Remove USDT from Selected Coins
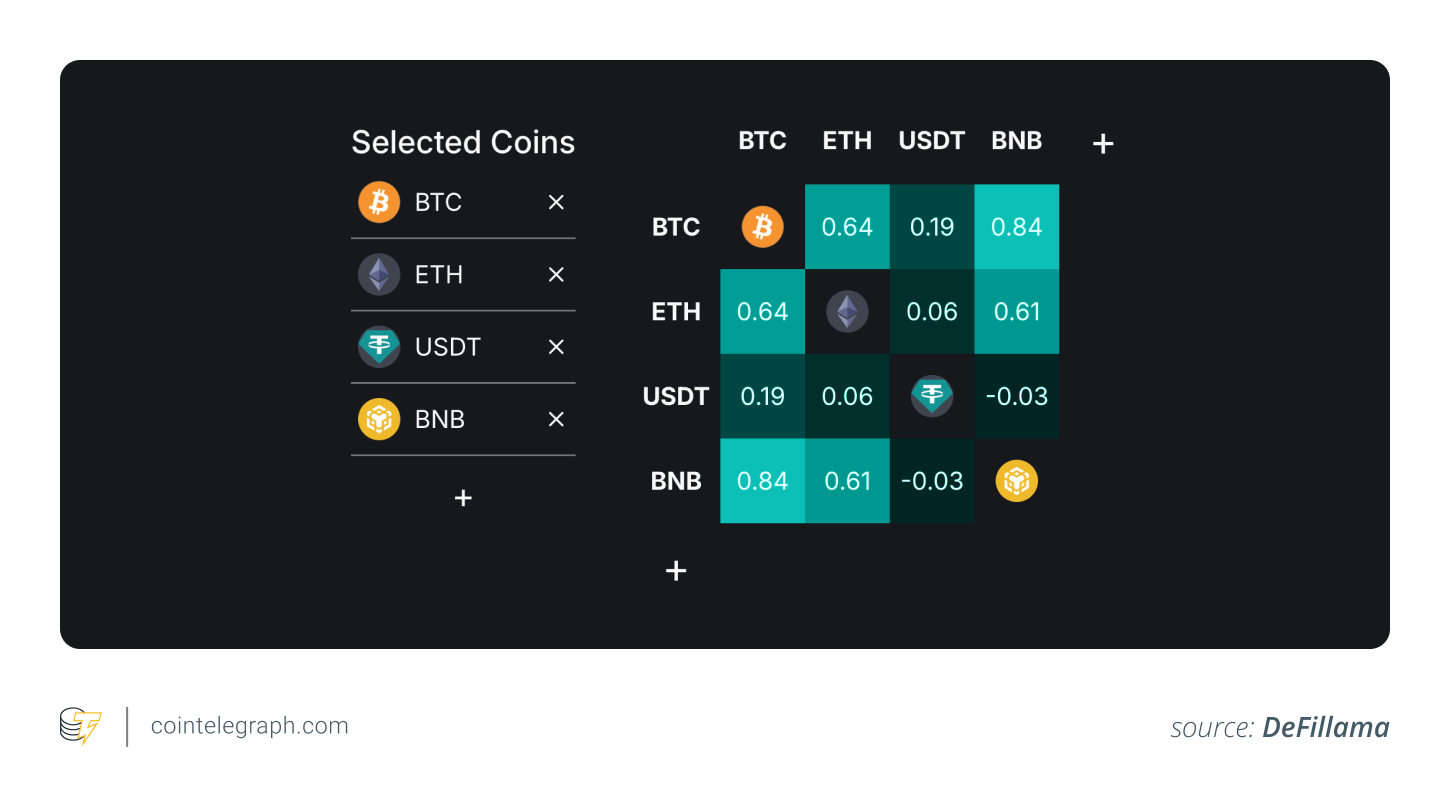Screen dimensions: 1450x807 (x=556, y=347)
